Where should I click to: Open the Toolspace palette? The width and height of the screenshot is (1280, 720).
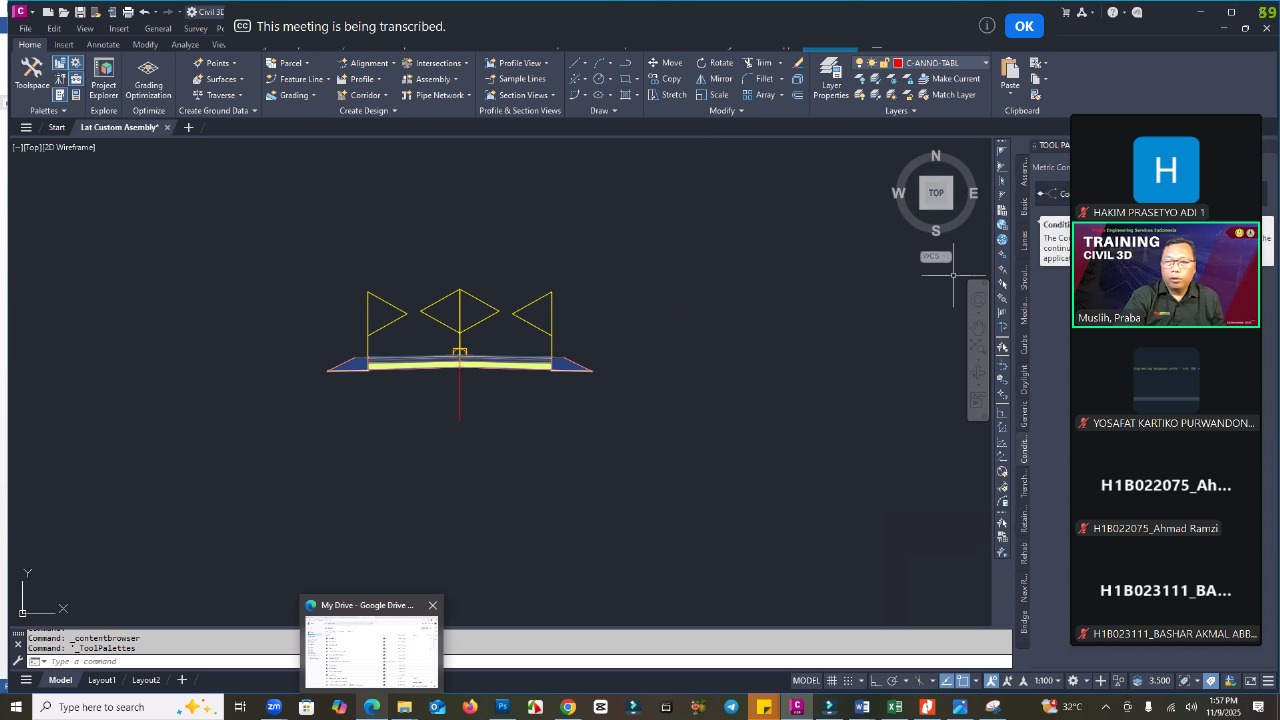31,73
